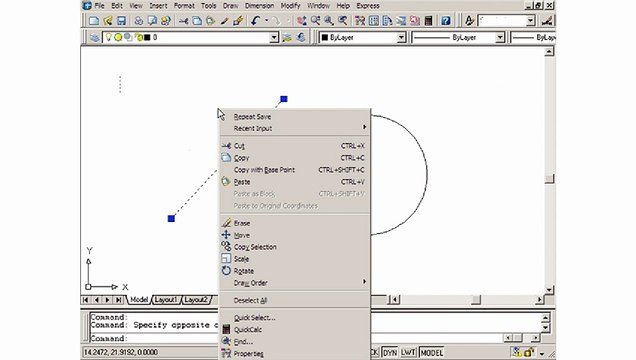Viewport: 636px width, 360px height.
Task: Expand the layer list dropdown arrow
Action: [274, 37]
